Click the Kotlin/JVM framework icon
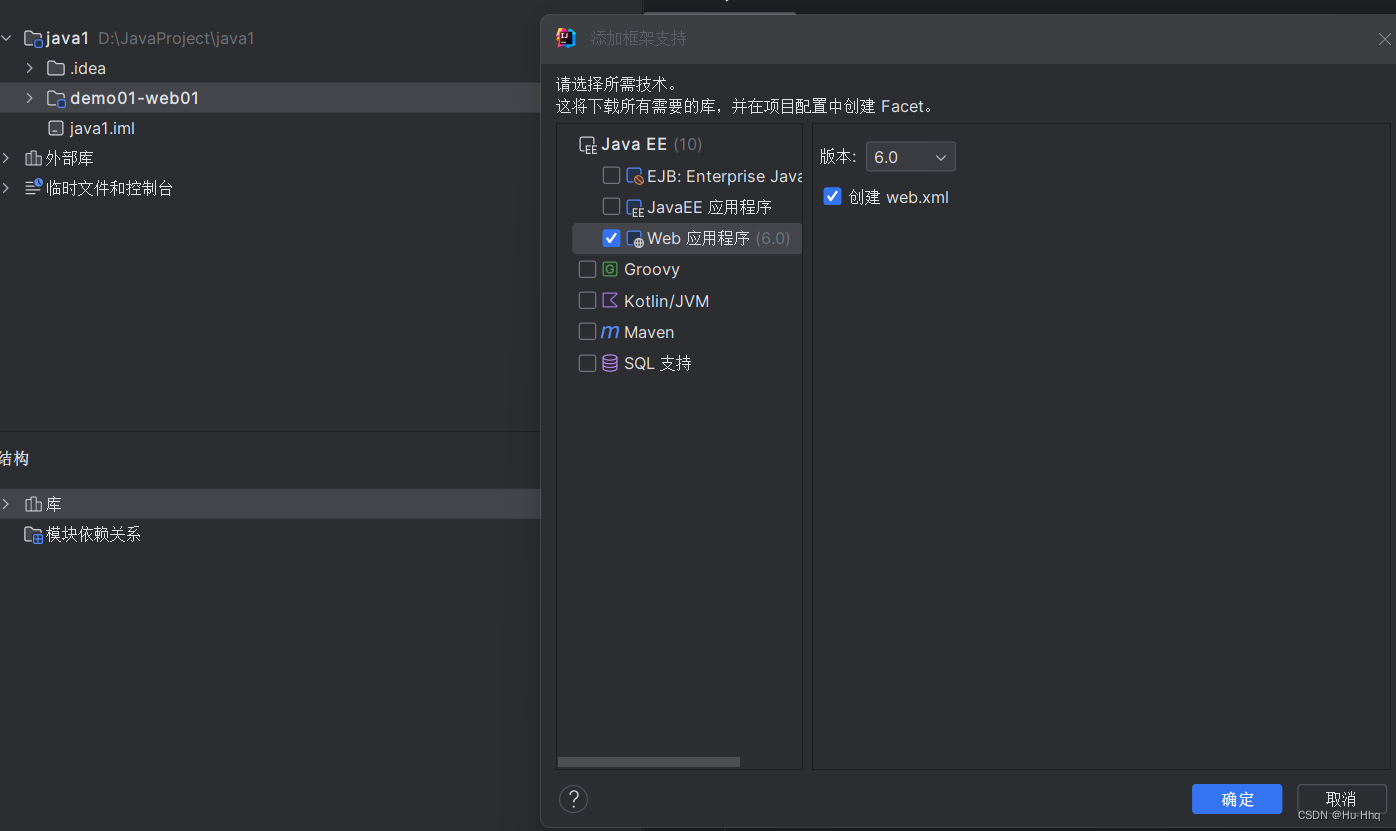This screenshot has height=831, width=1396. pos(609,300)
